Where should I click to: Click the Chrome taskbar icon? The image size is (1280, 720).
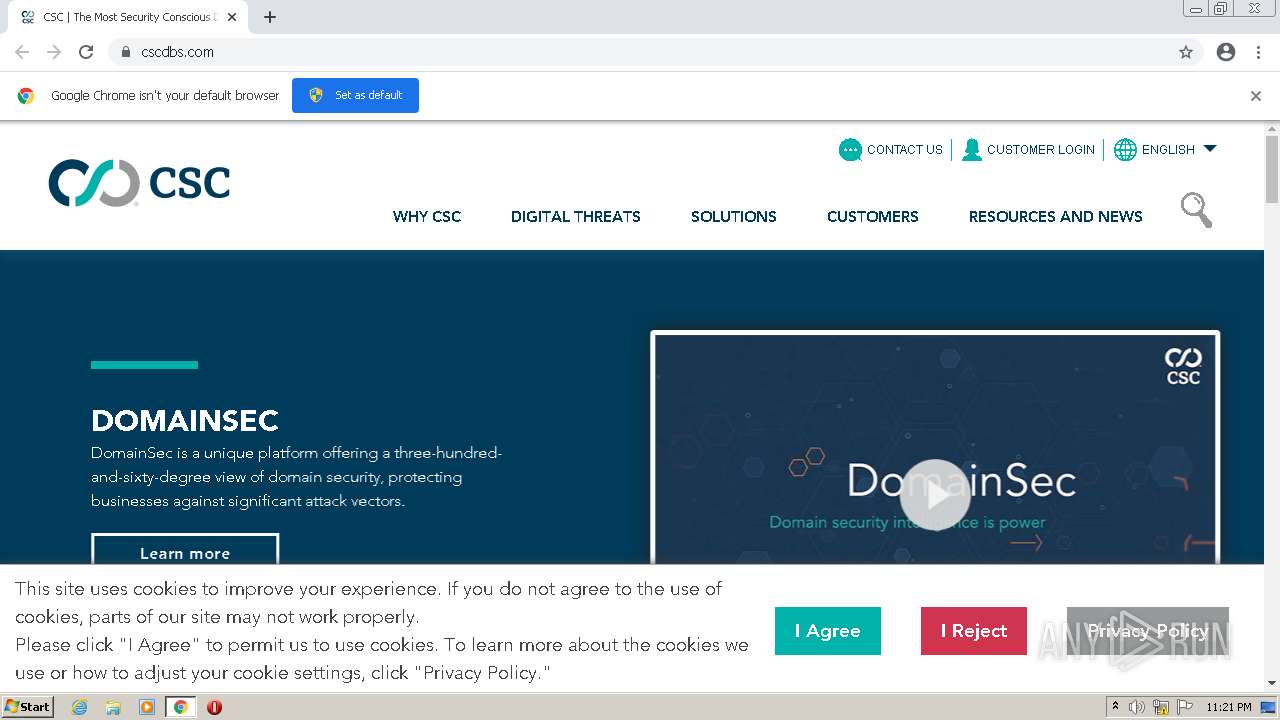tap(180, 707)
